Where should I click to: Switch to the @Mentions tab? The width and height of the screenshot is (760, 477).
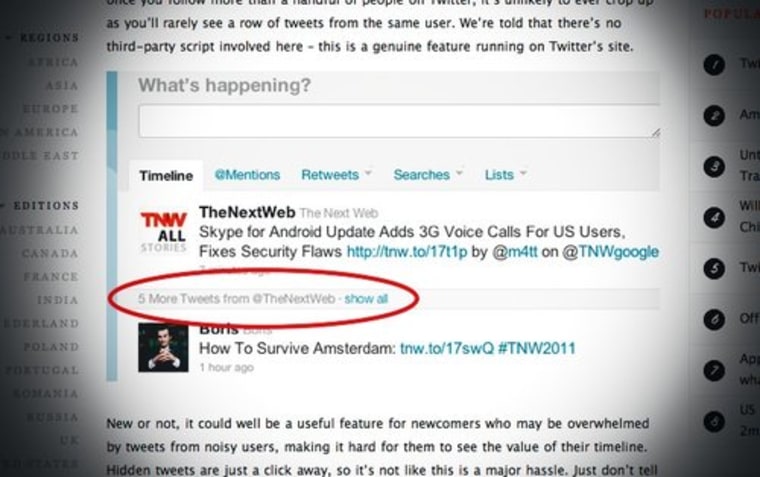pyautogui.click(x=247, y=175)
